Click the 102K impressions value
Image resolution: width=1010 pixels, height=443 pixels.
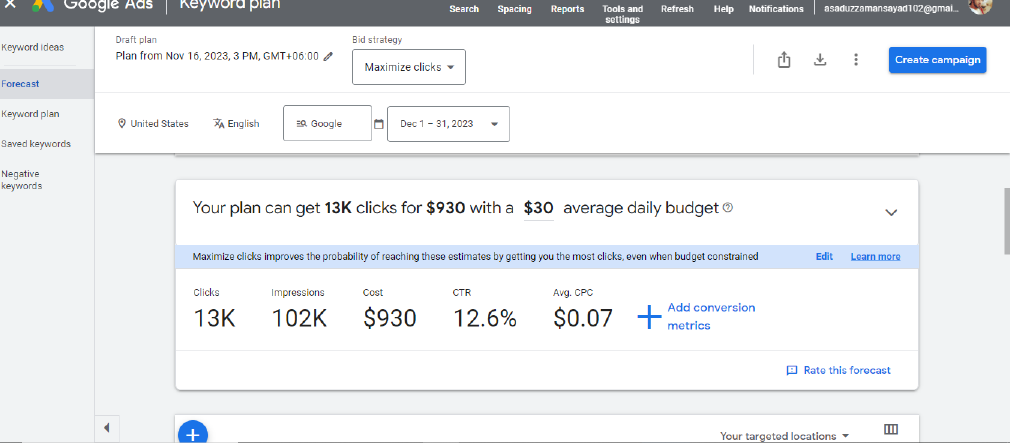point(299,318)
